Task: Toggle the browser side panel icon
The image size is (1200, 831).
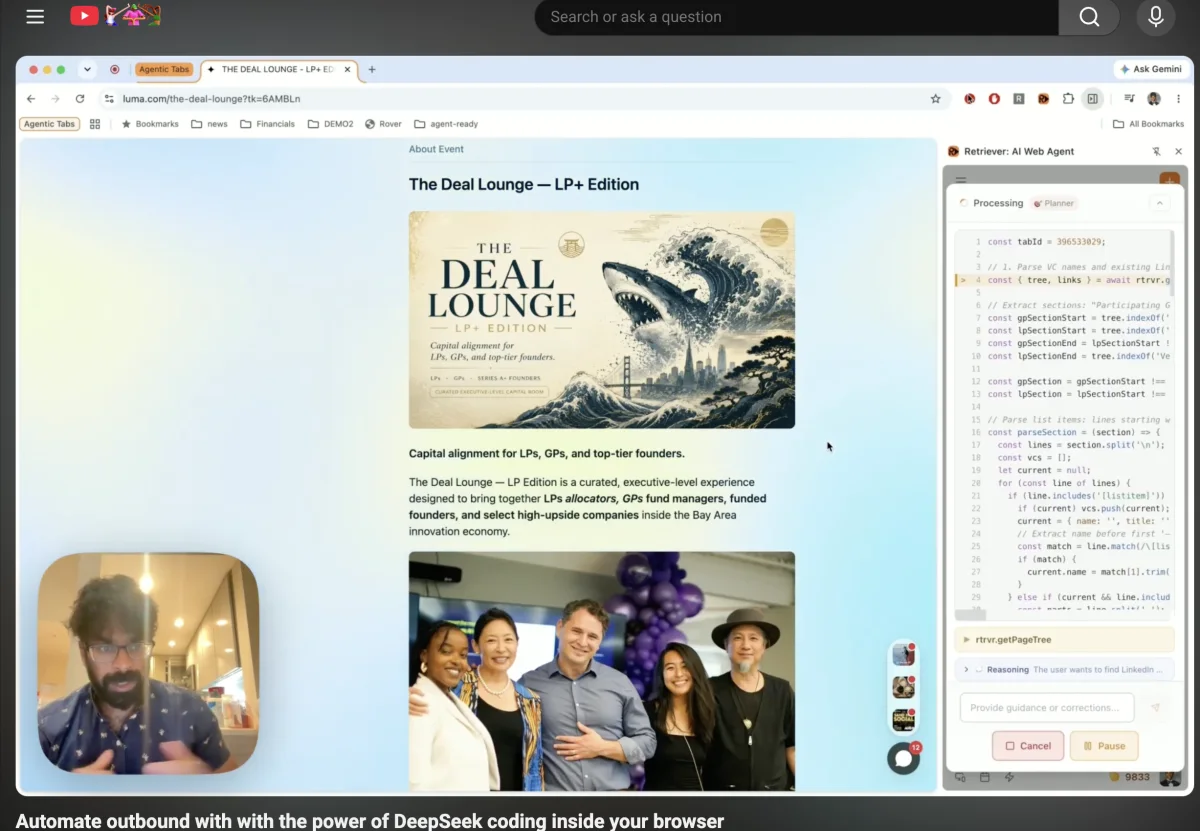Action: pos(1093,99)
